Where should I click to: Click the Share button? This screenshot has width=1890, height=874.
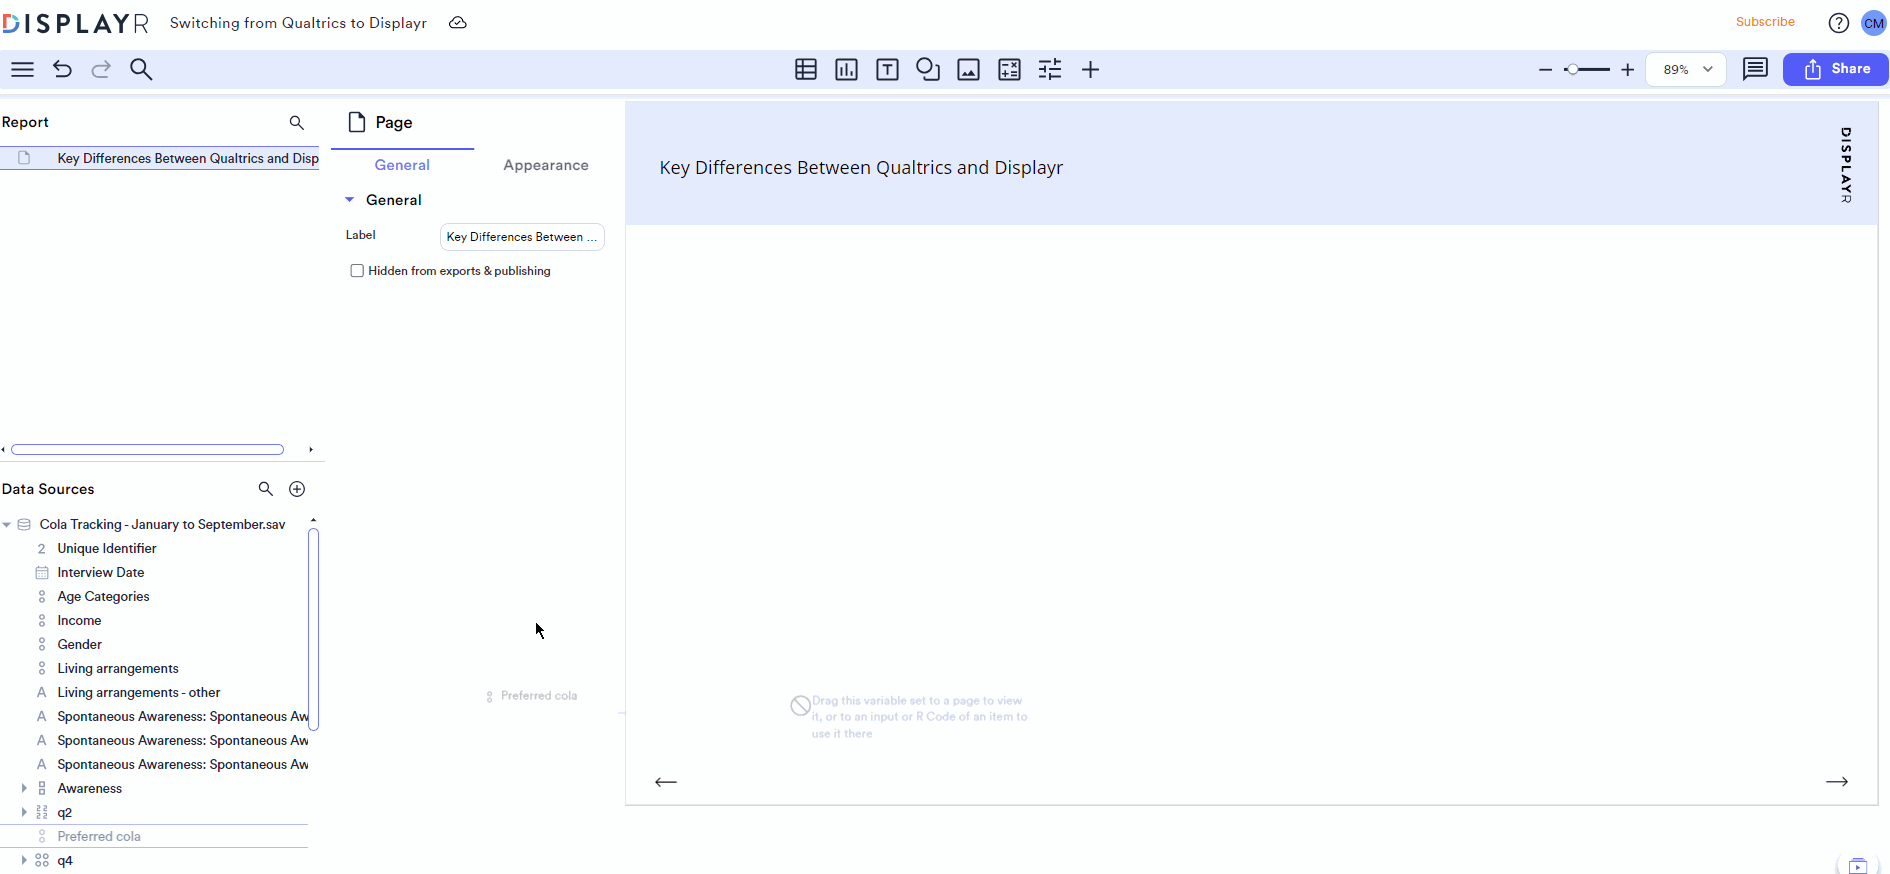coord(1836,69)
